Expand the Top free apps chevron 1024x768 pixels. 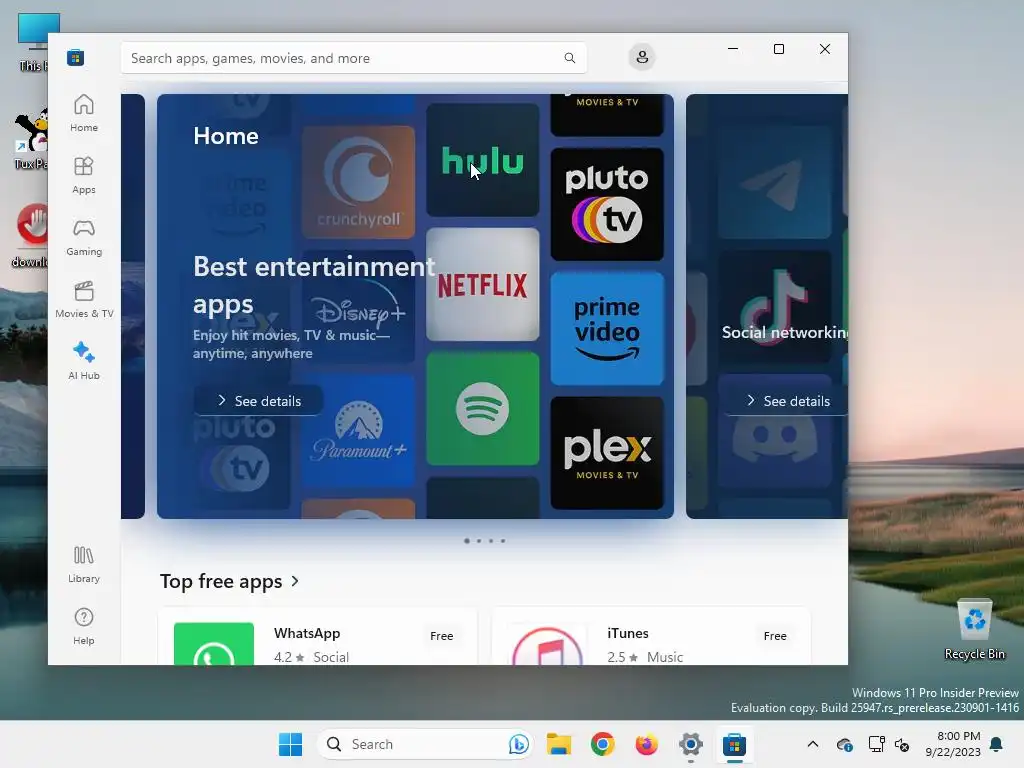pyautogui.click(x=295, y=581)
